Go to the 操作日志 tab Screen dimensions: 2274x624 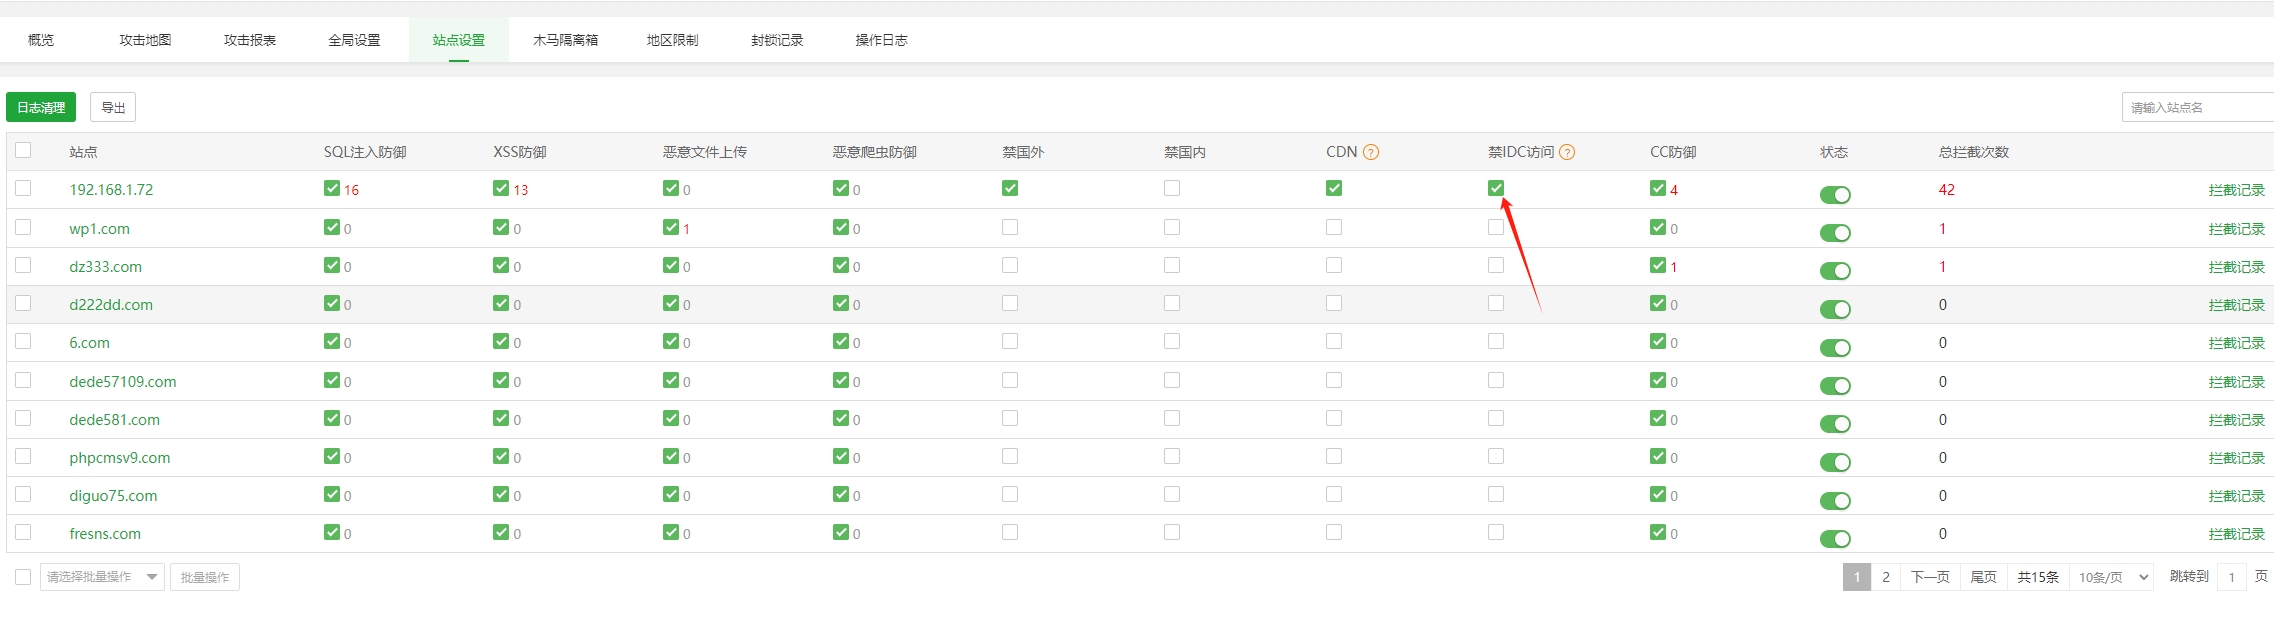tap(881, 40)
